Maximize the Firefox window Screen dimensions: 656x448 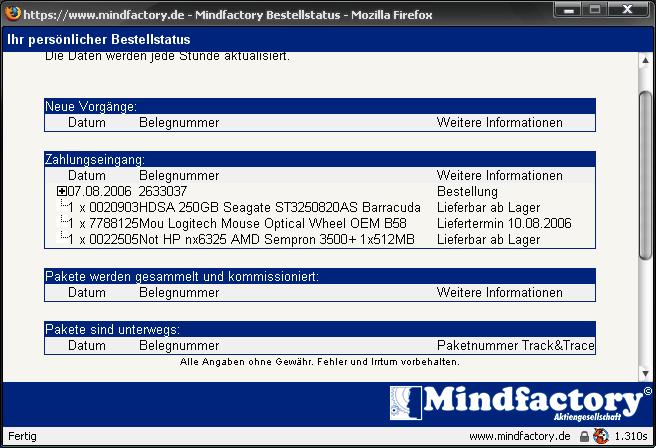click(595, 10)
